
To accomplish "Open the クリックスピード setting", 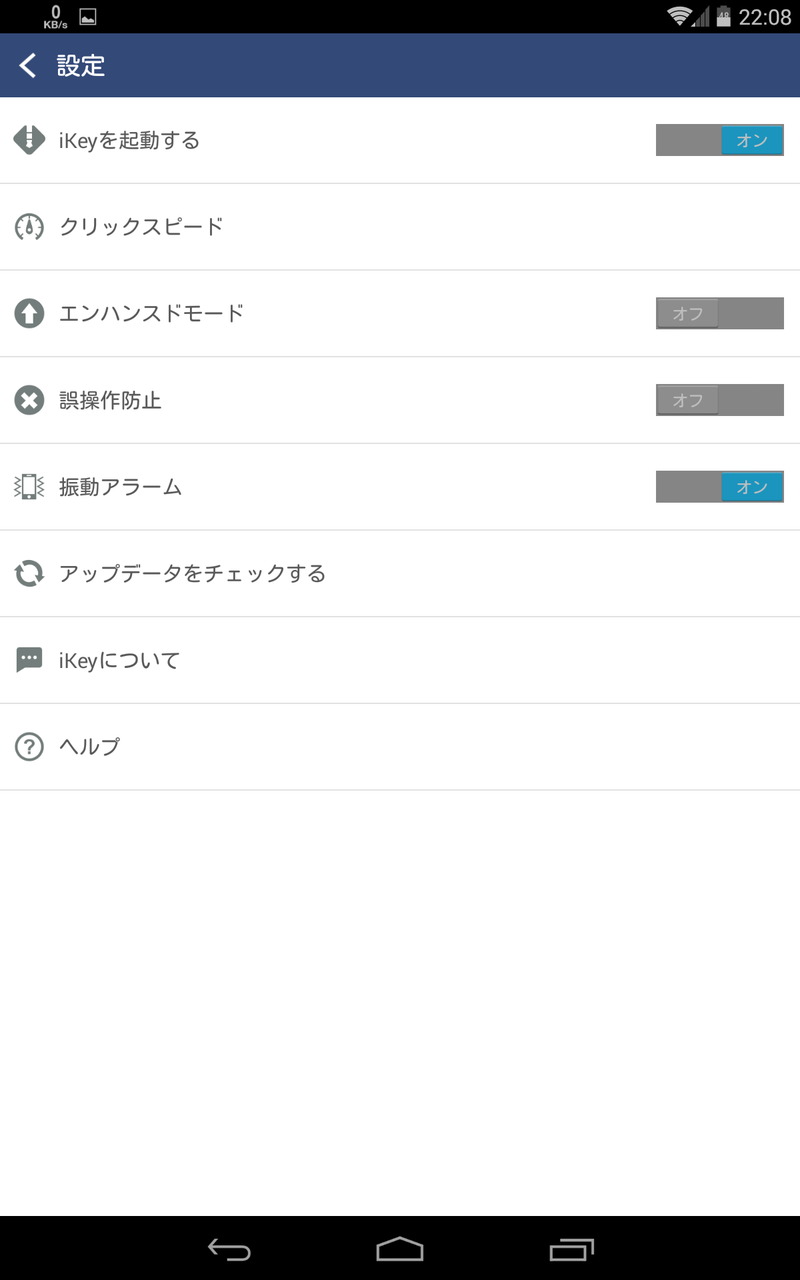I will [141, 227].
